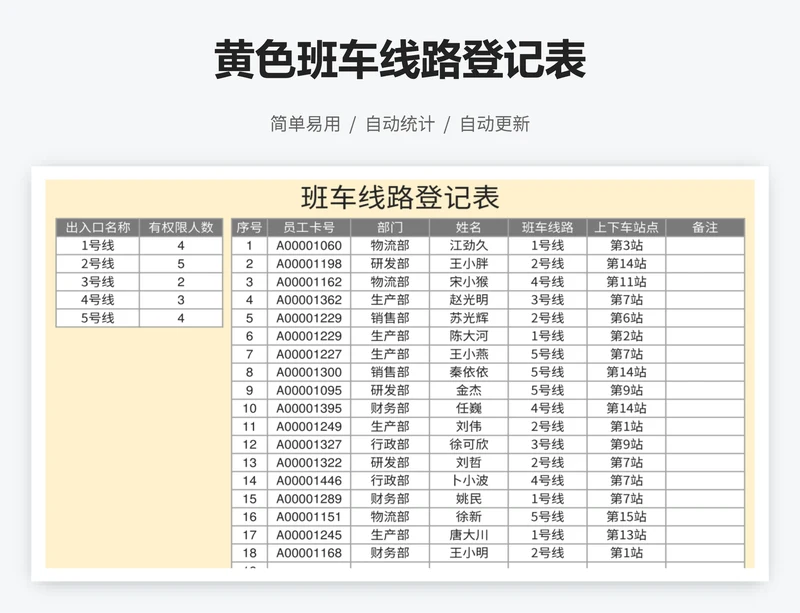Select the 班车线路 column header

click(547, 228)
